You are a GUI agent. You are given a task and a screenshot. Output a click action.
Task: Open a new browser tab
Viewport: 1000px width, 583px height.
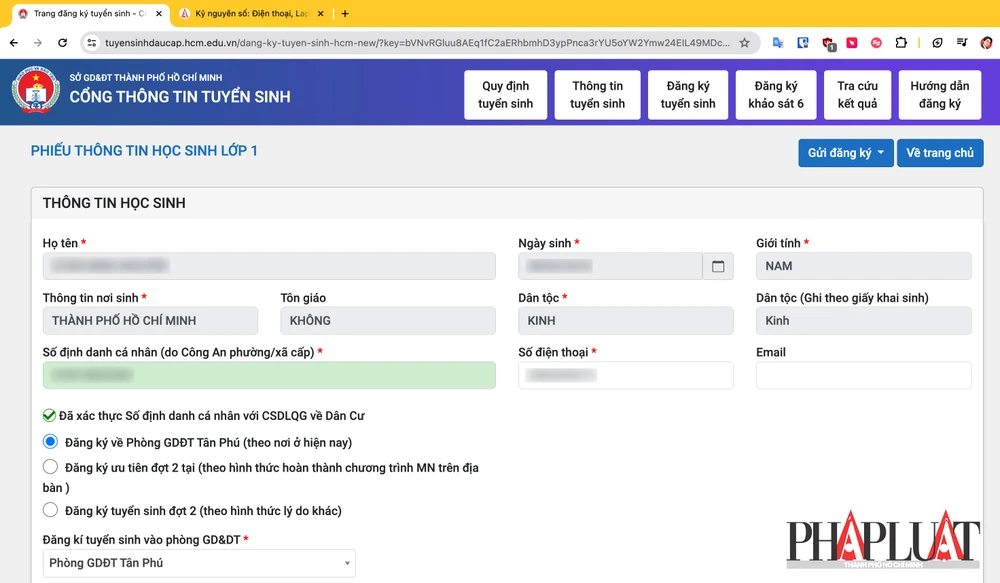coord(345,14)
